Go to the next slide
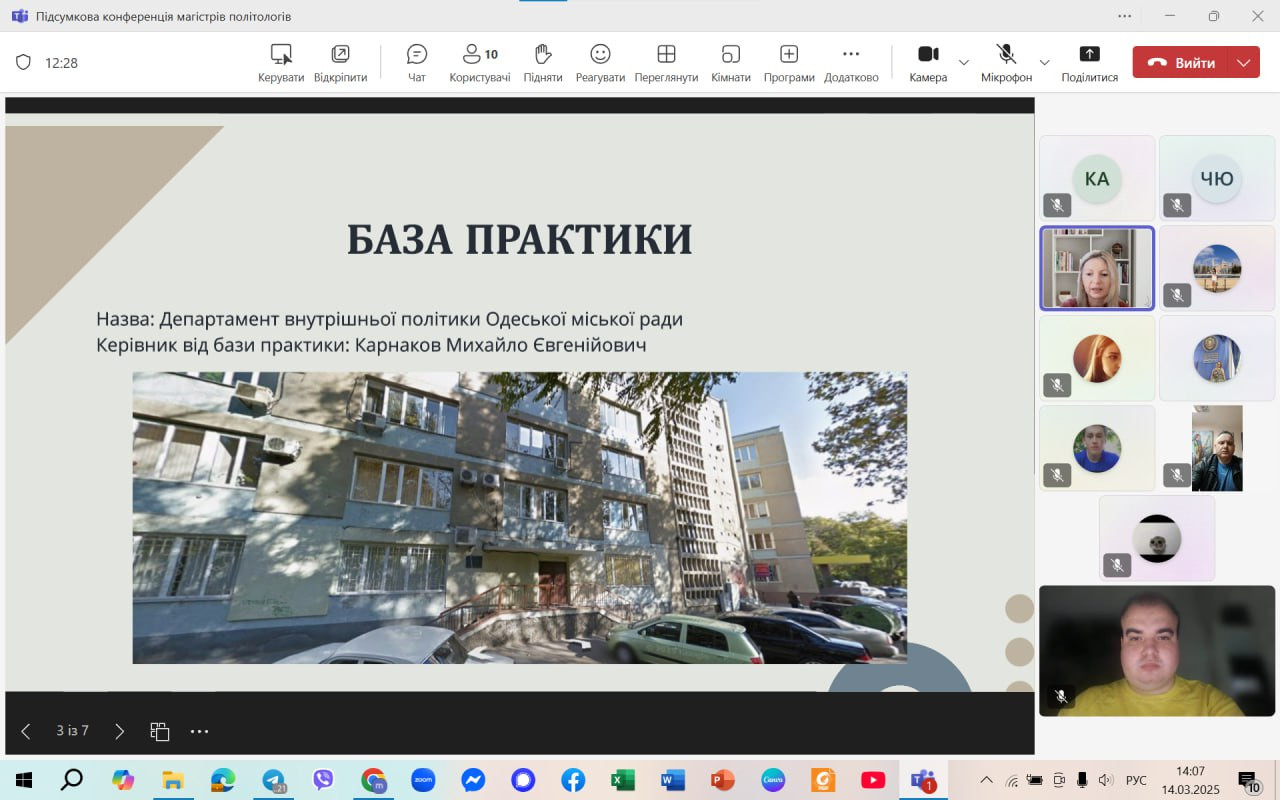 [x=119, y=731]
